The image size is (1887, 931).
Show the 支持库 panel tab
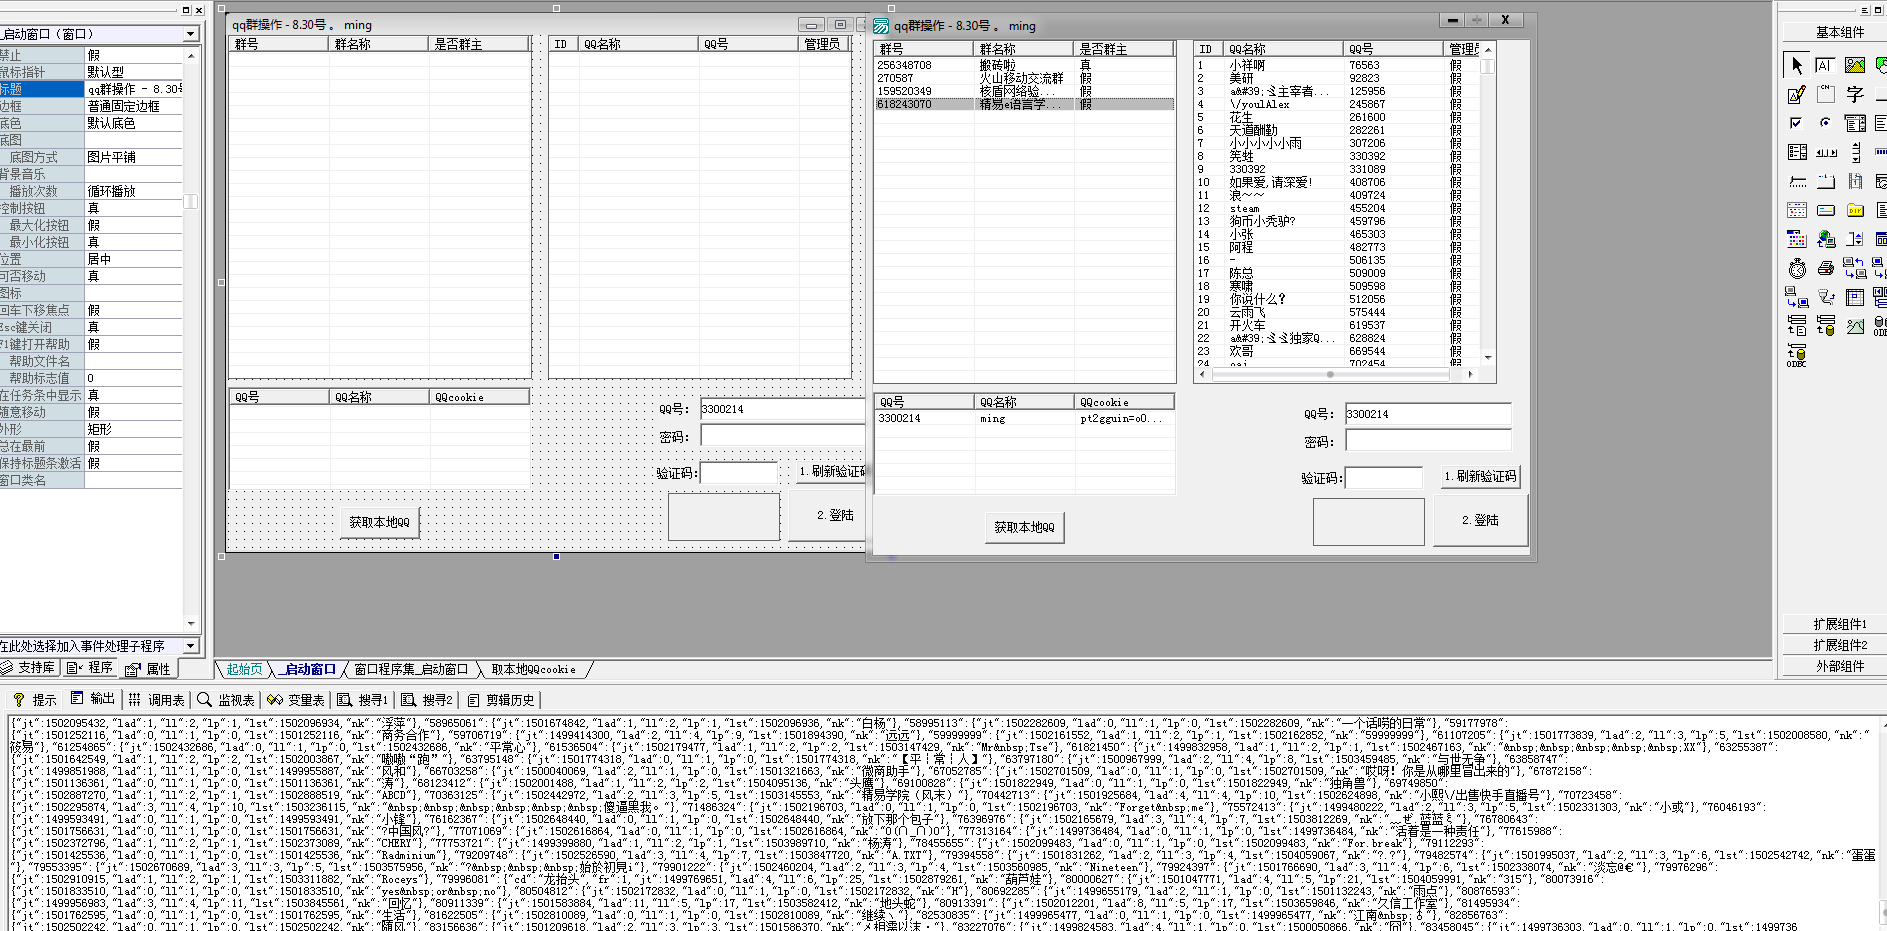30,668
